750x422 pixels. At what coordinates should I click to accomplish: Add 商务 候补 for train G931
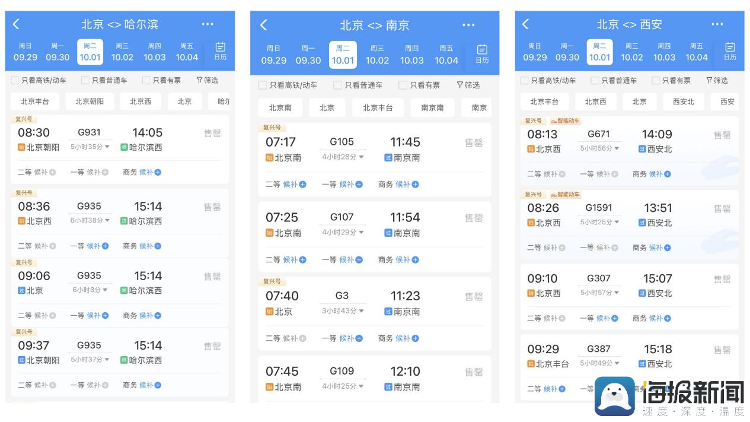click(150, 173)
